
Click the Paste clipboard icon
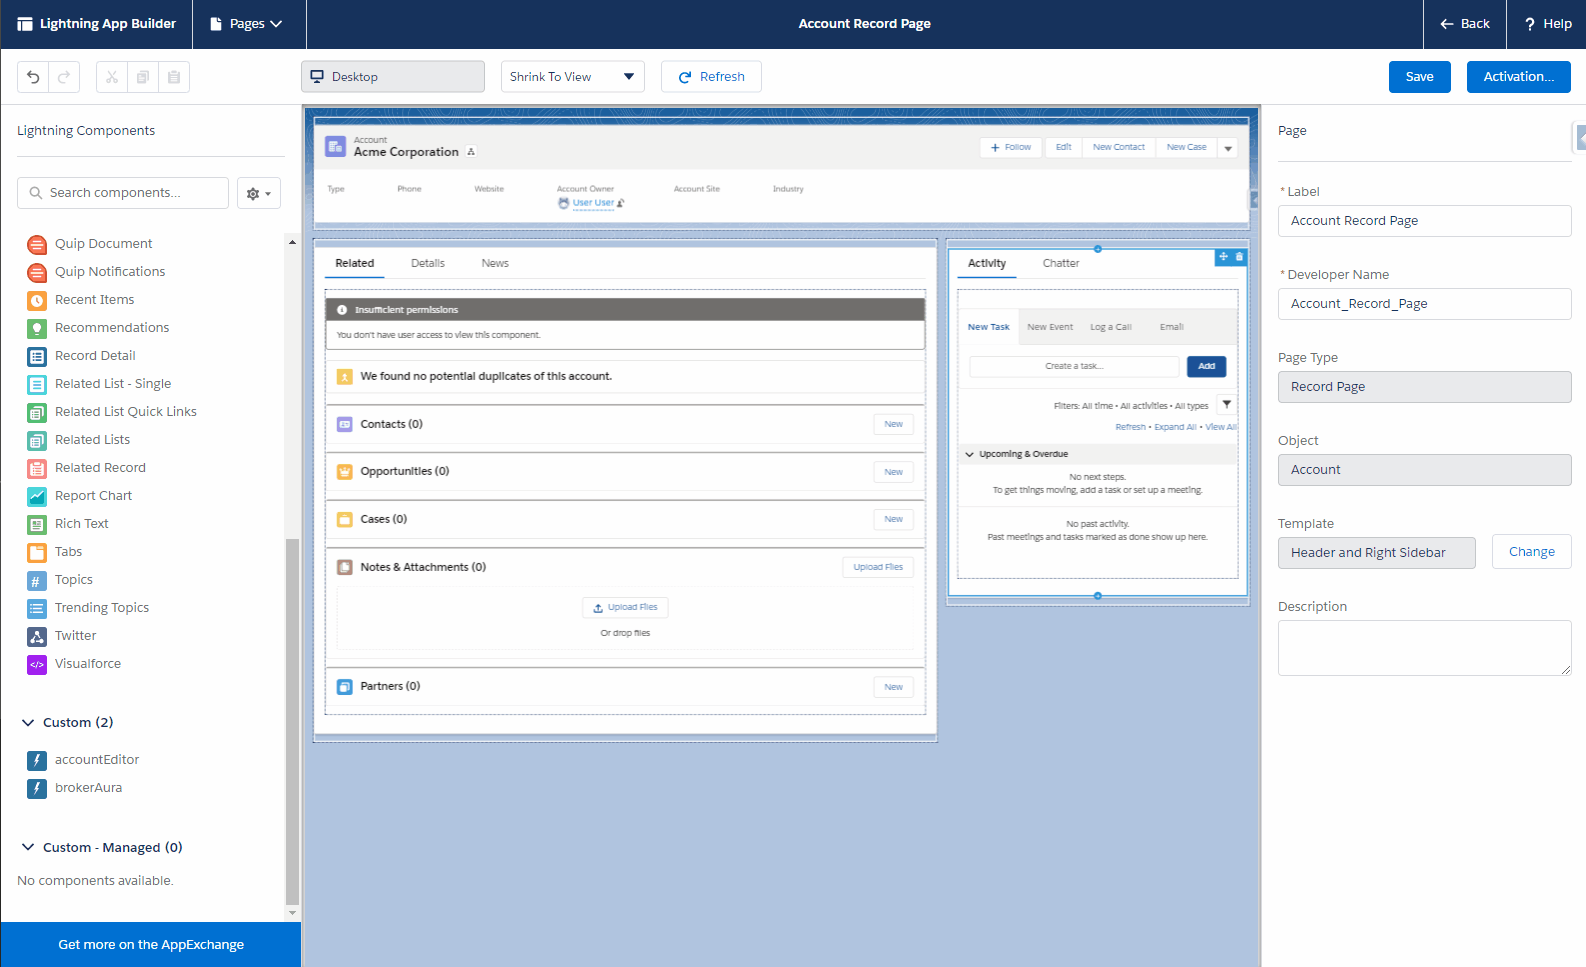pos(174,77)
